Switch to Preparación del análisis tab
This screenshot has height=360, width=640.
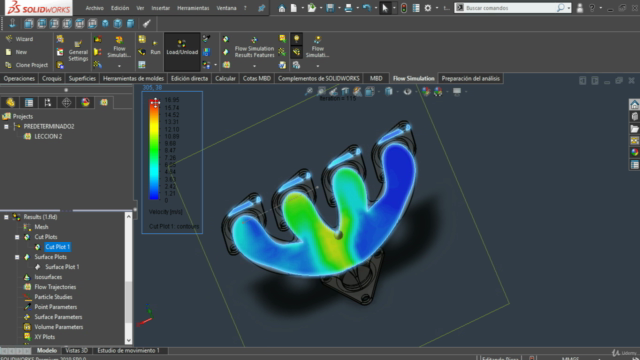point(471,78)
